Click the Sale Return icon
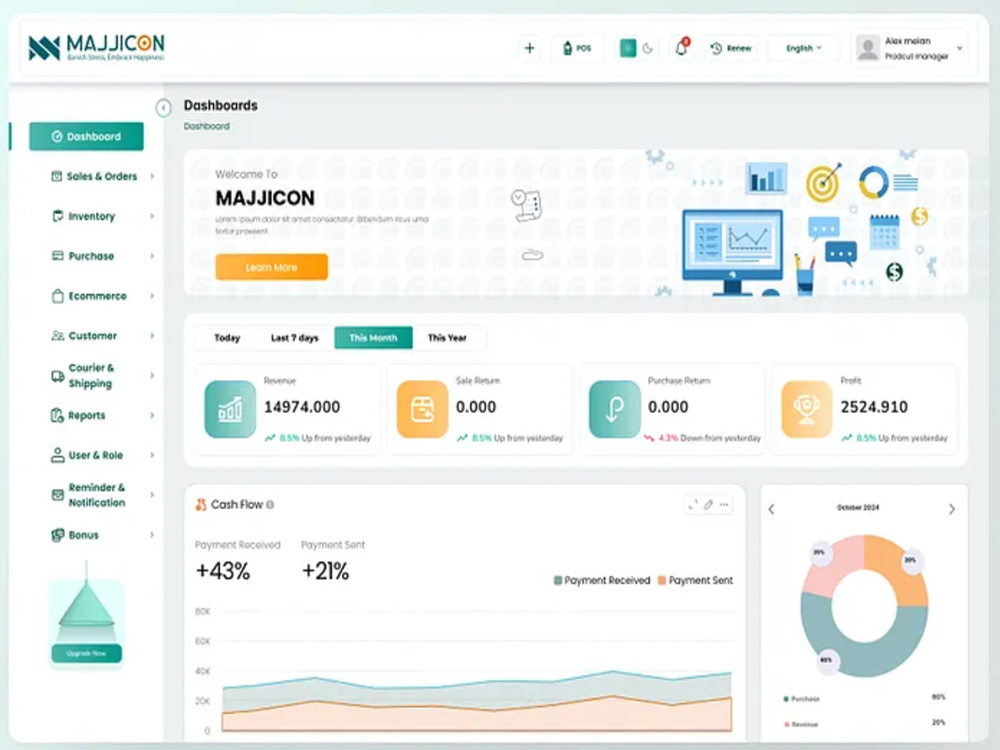 coord(422,409)
